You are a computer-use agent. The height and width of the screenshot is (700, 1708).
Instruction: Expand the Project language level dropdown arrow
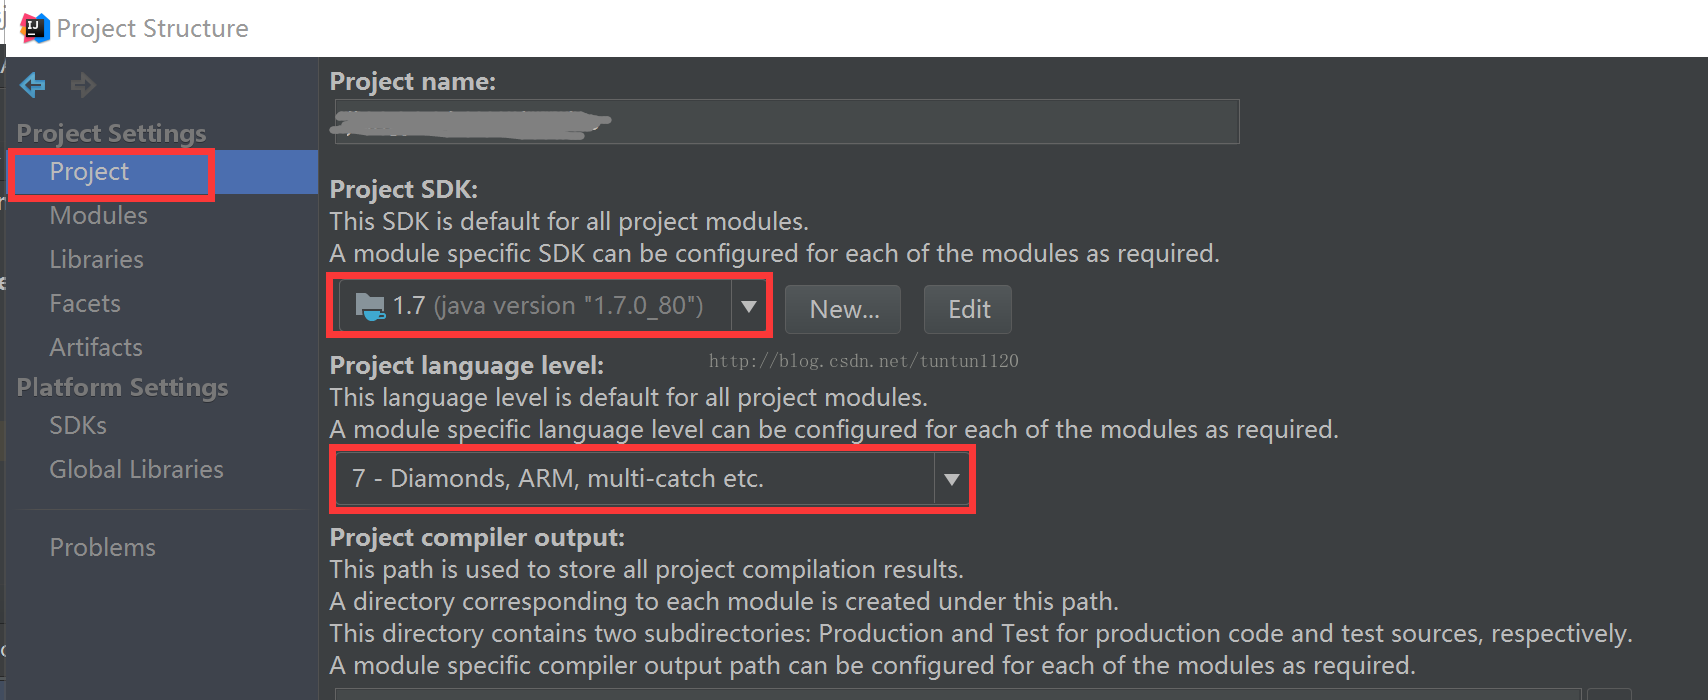(951, 479)
